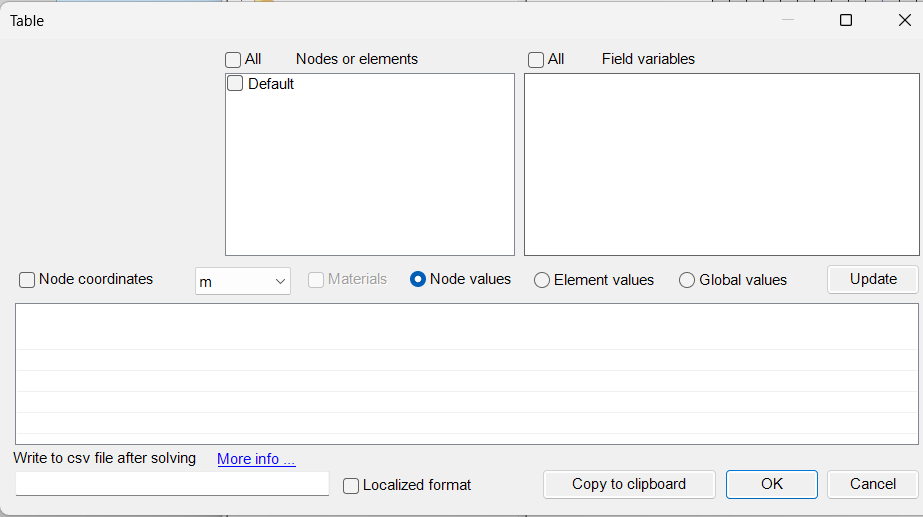The width and height of the screenshot is (923, 517).
Task: Close the Table dialog window
Action: click(904, 20)
